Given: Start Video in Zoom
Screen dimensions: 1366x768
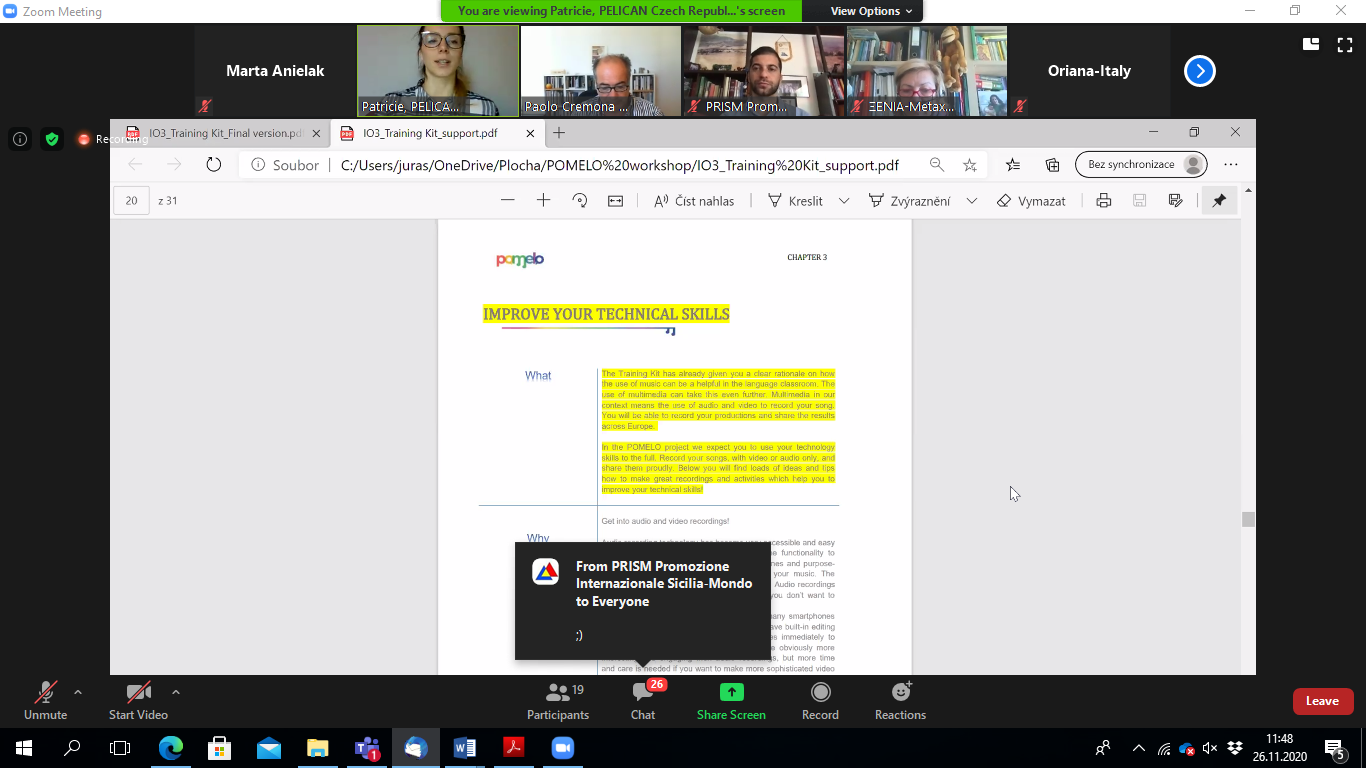Looking at the screenshot, I should [138, 700].
